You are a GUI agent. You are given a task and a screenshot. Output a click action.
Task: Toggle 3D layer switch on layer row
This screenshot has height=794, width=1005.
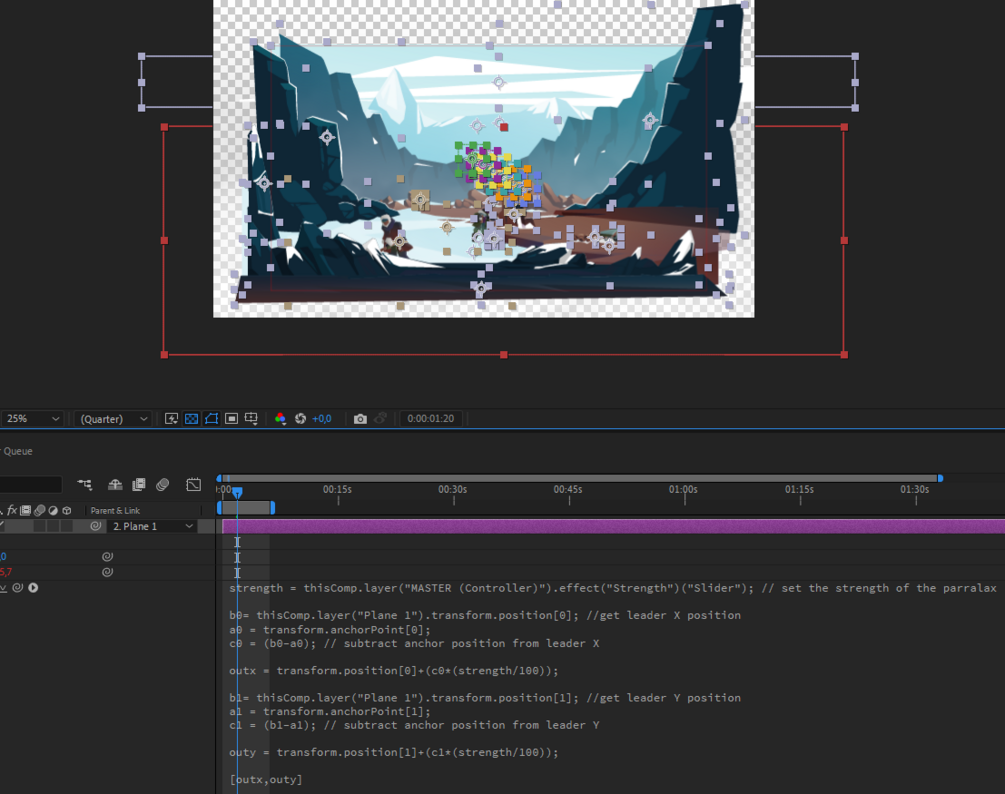point(67,526)
